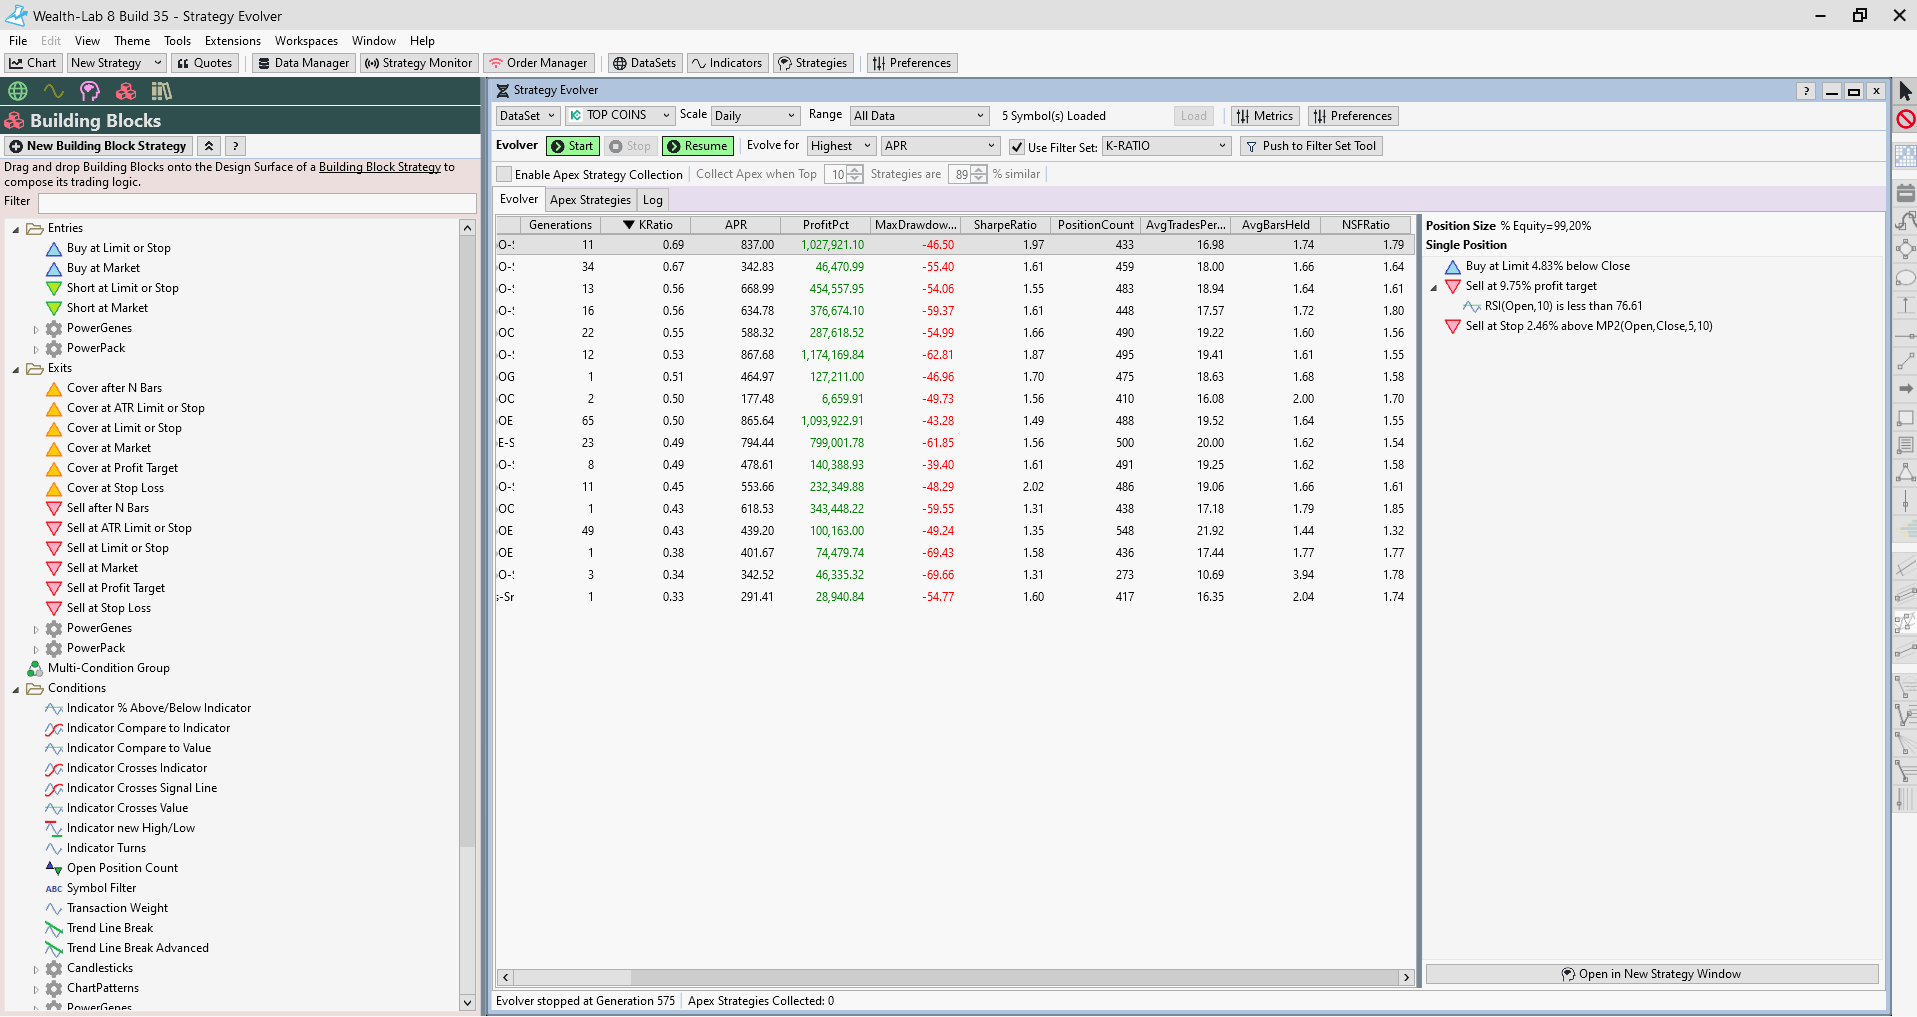Open the Order Manager from the toolbar

539,62
